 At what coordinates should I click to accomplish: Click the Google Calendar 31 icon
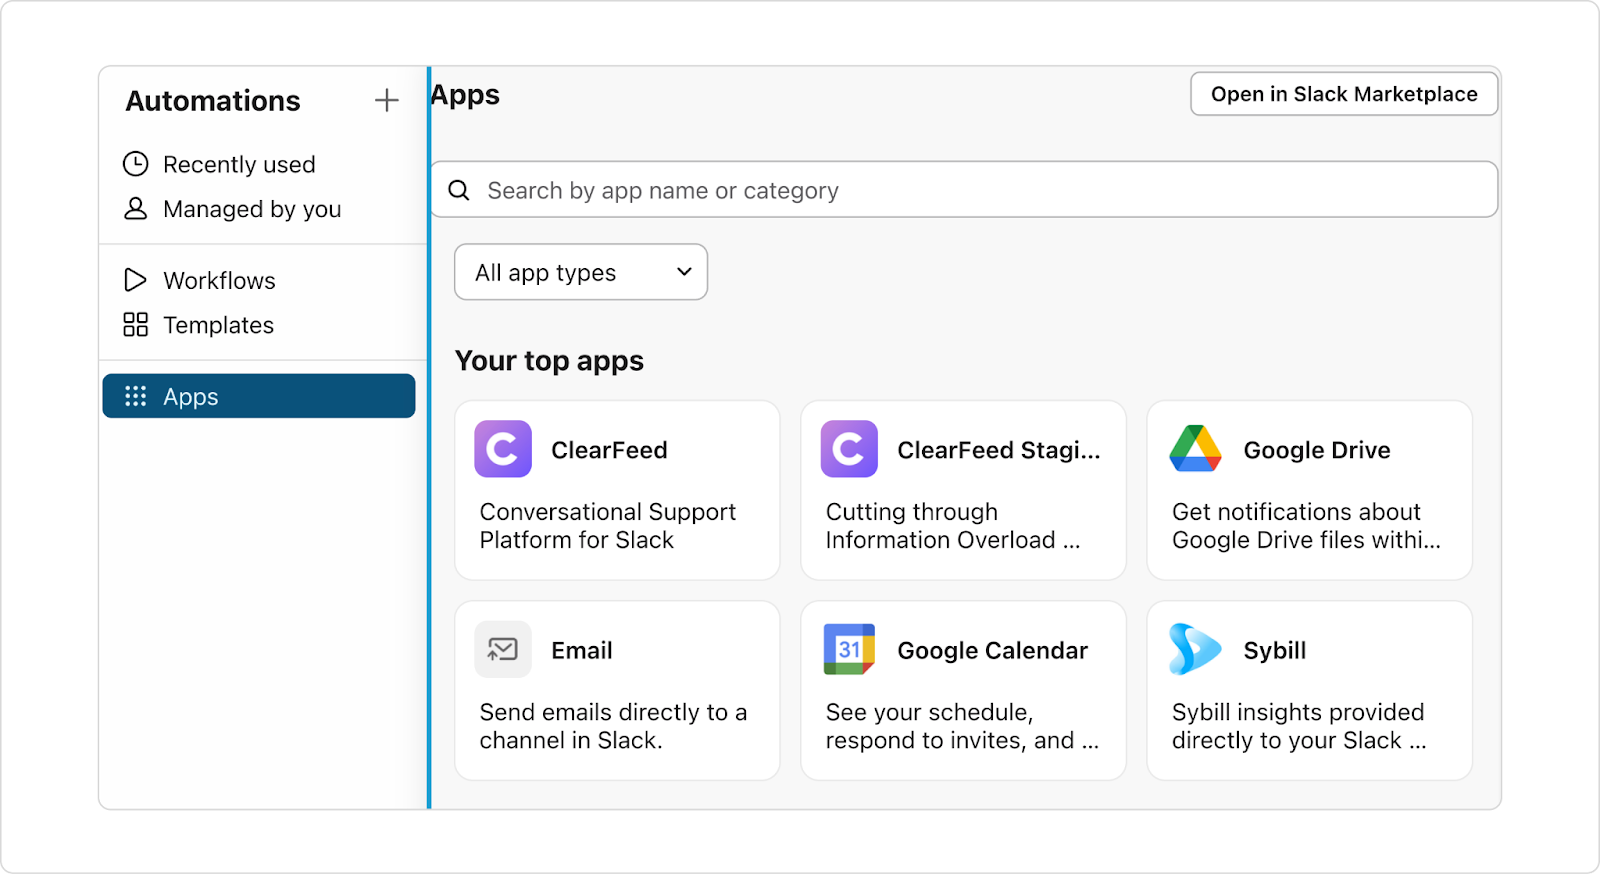tap(849, 649)
